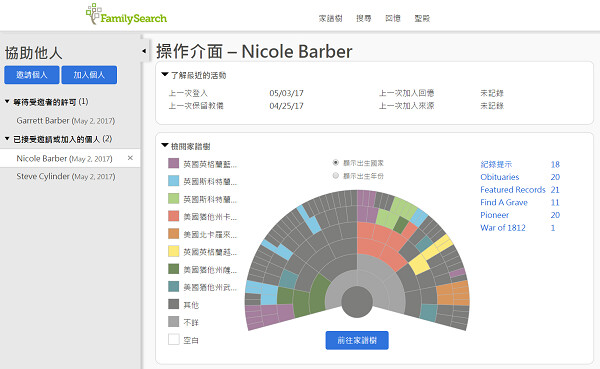
Task: Open the War of 1812 link
Action: (503, 227)
